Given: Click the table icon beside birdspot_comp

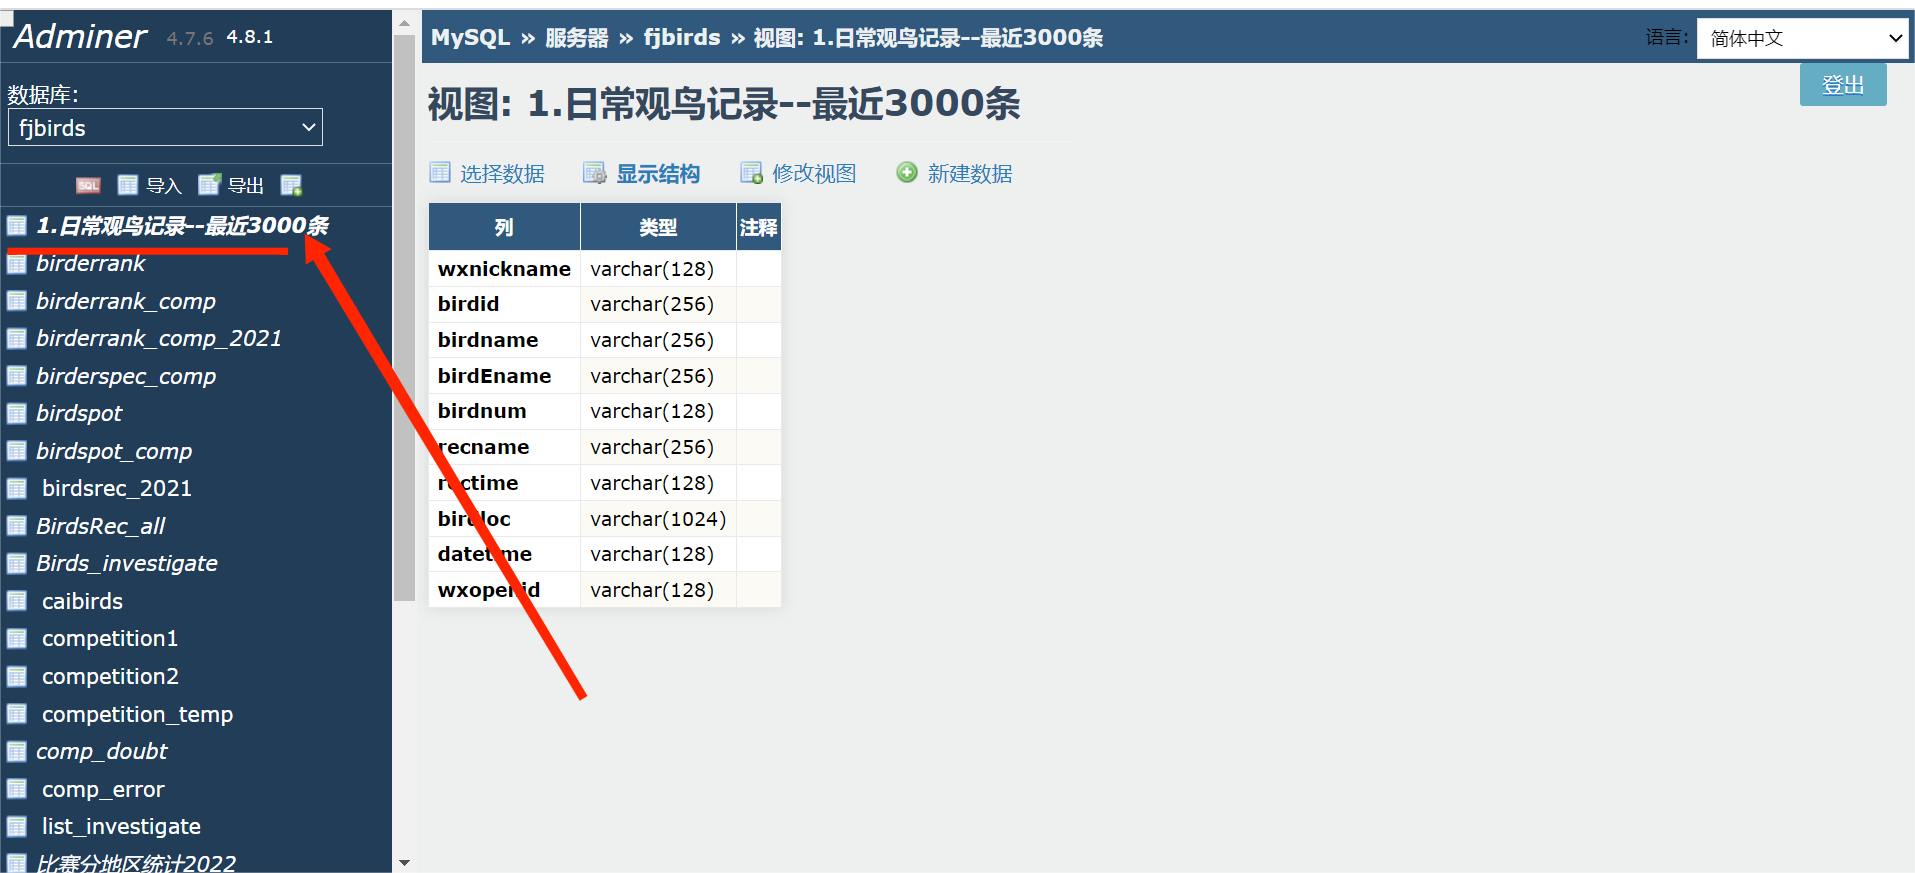Looking at the screenshot, I should [17, 451].
